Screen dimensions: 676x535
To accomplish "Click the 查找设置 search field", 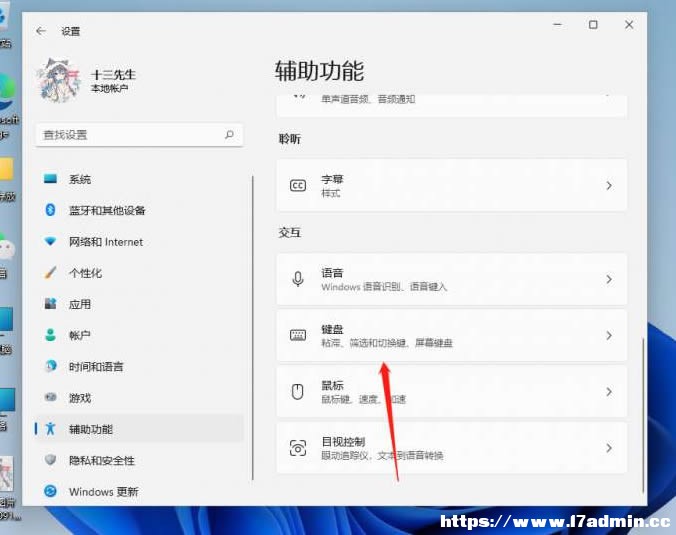I will tap(139, 135).
